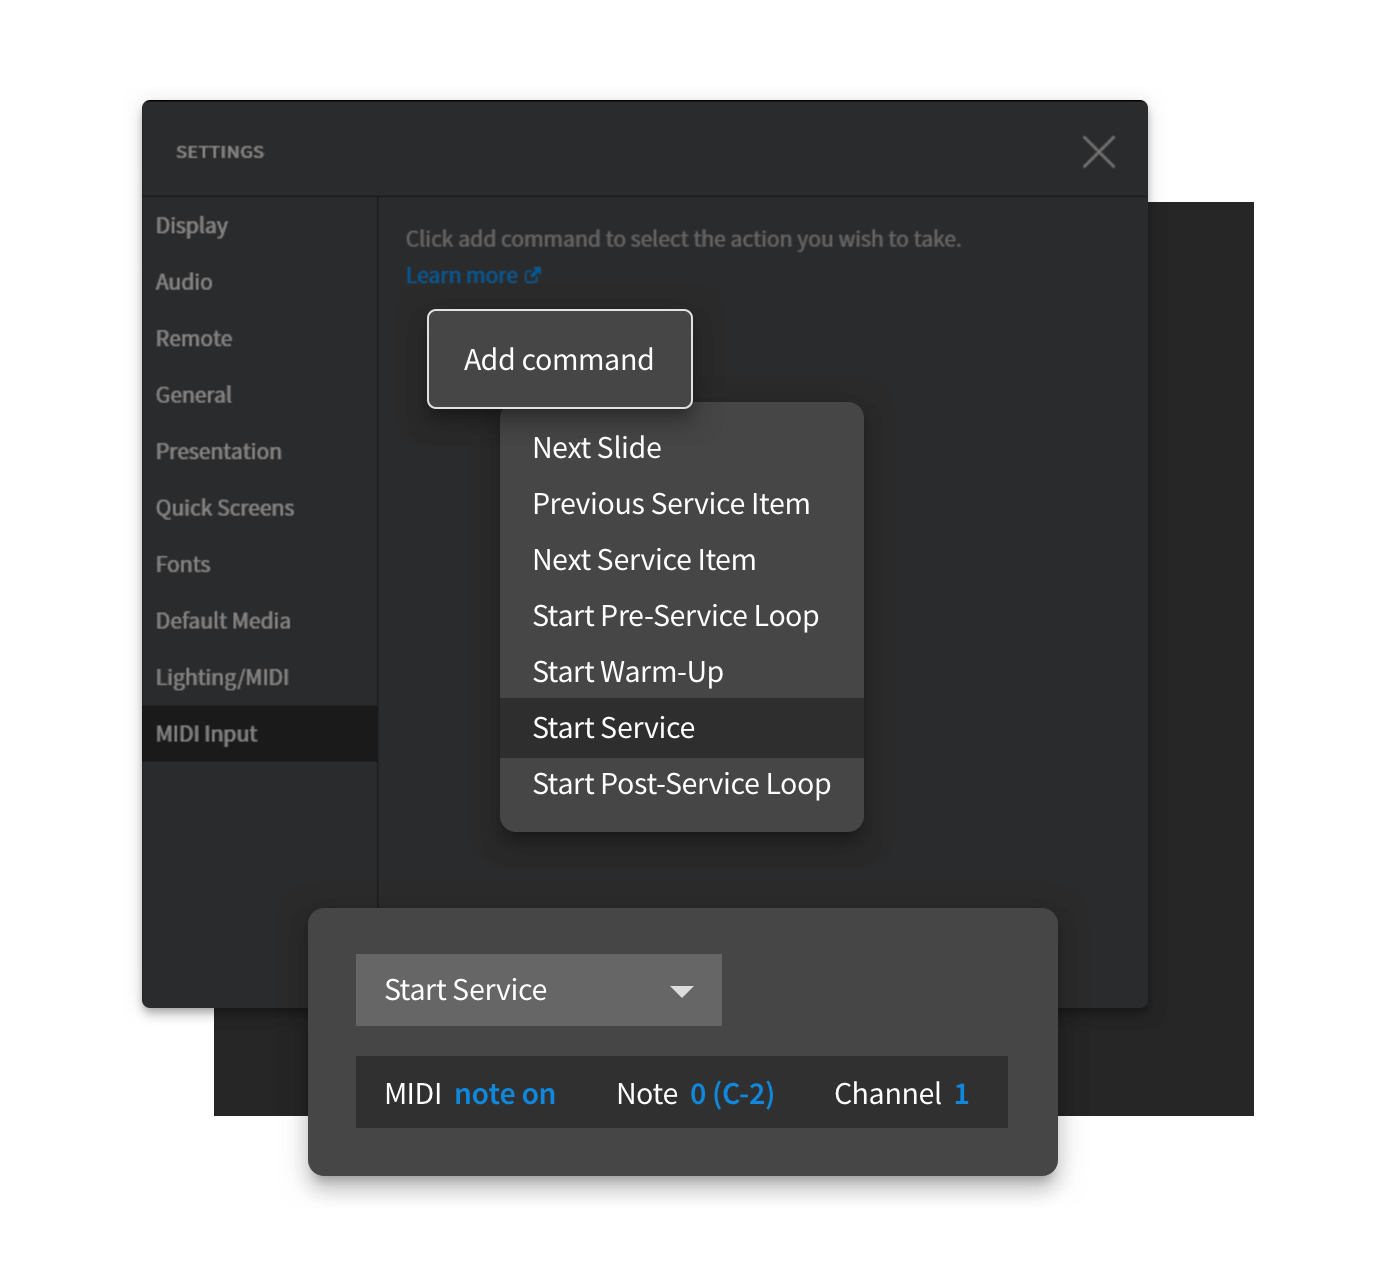This screenshot has height=1276, width=1398.
Task: Select Next Service Item in the menu
Action: click(682, 560)
